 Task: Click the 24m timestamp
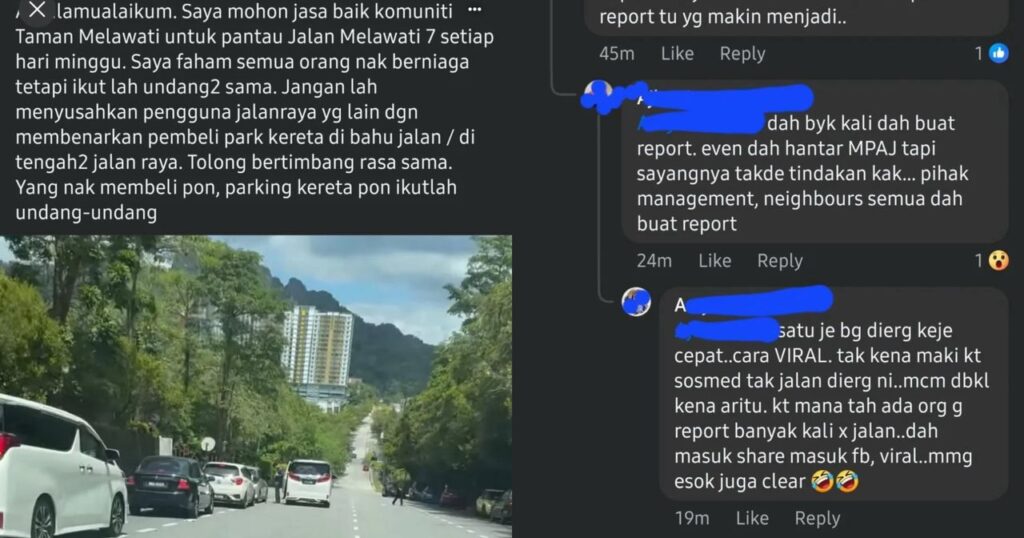(654, 261)
